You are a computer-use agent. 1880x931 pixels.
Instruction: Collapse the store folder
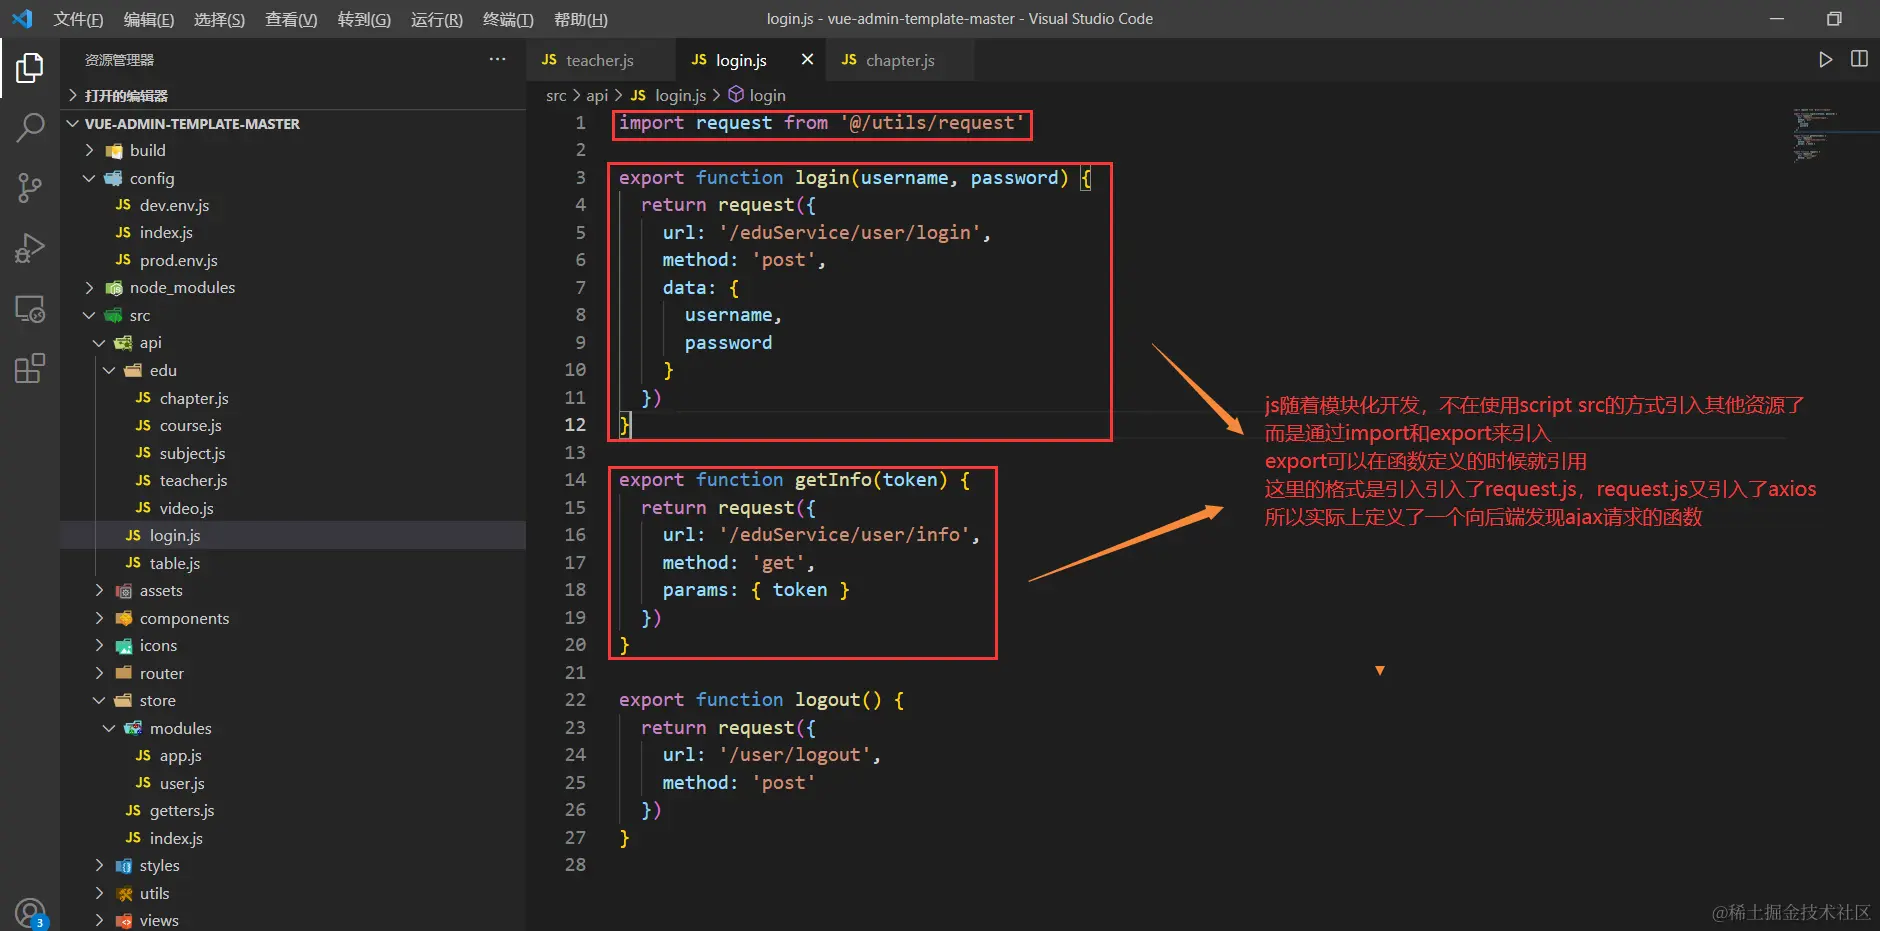(x=293, y=701)
